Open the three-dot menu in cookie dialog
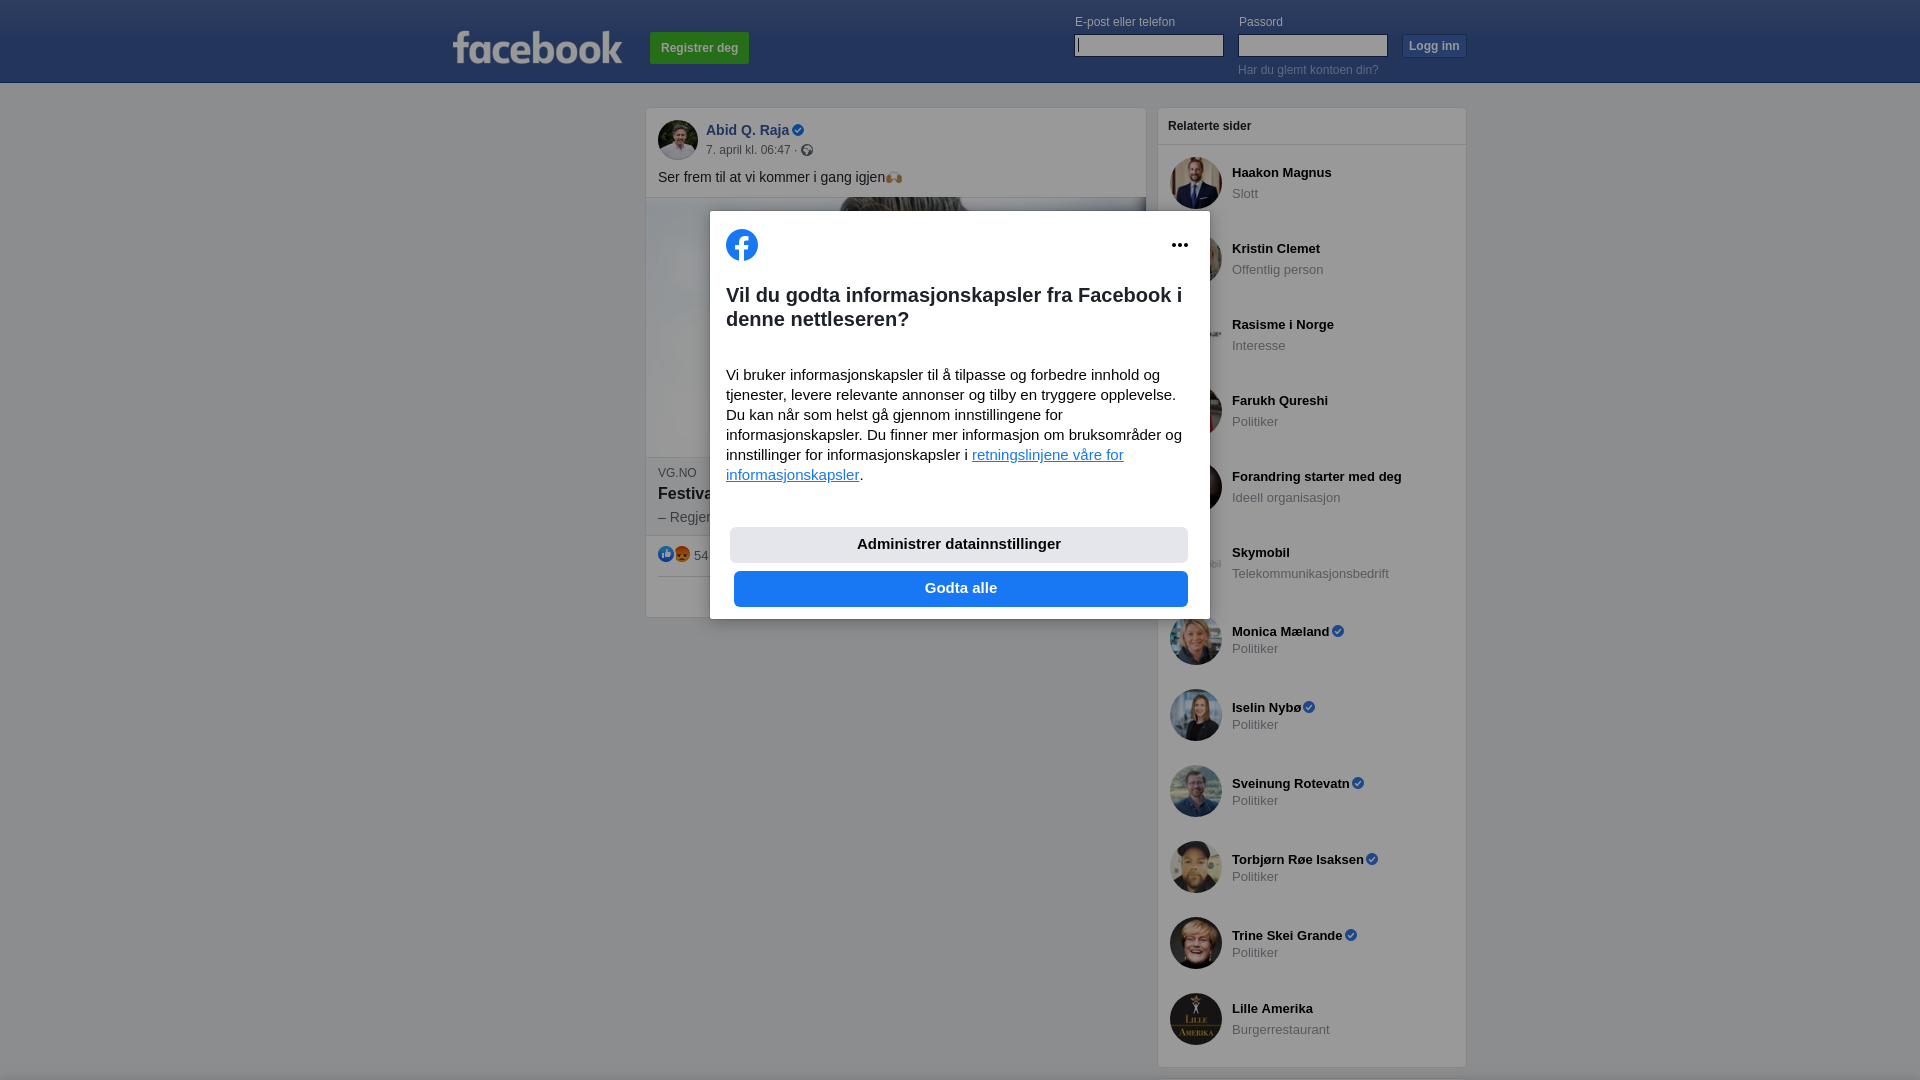1920x1080 pixels. click(x=1180, y=245)
